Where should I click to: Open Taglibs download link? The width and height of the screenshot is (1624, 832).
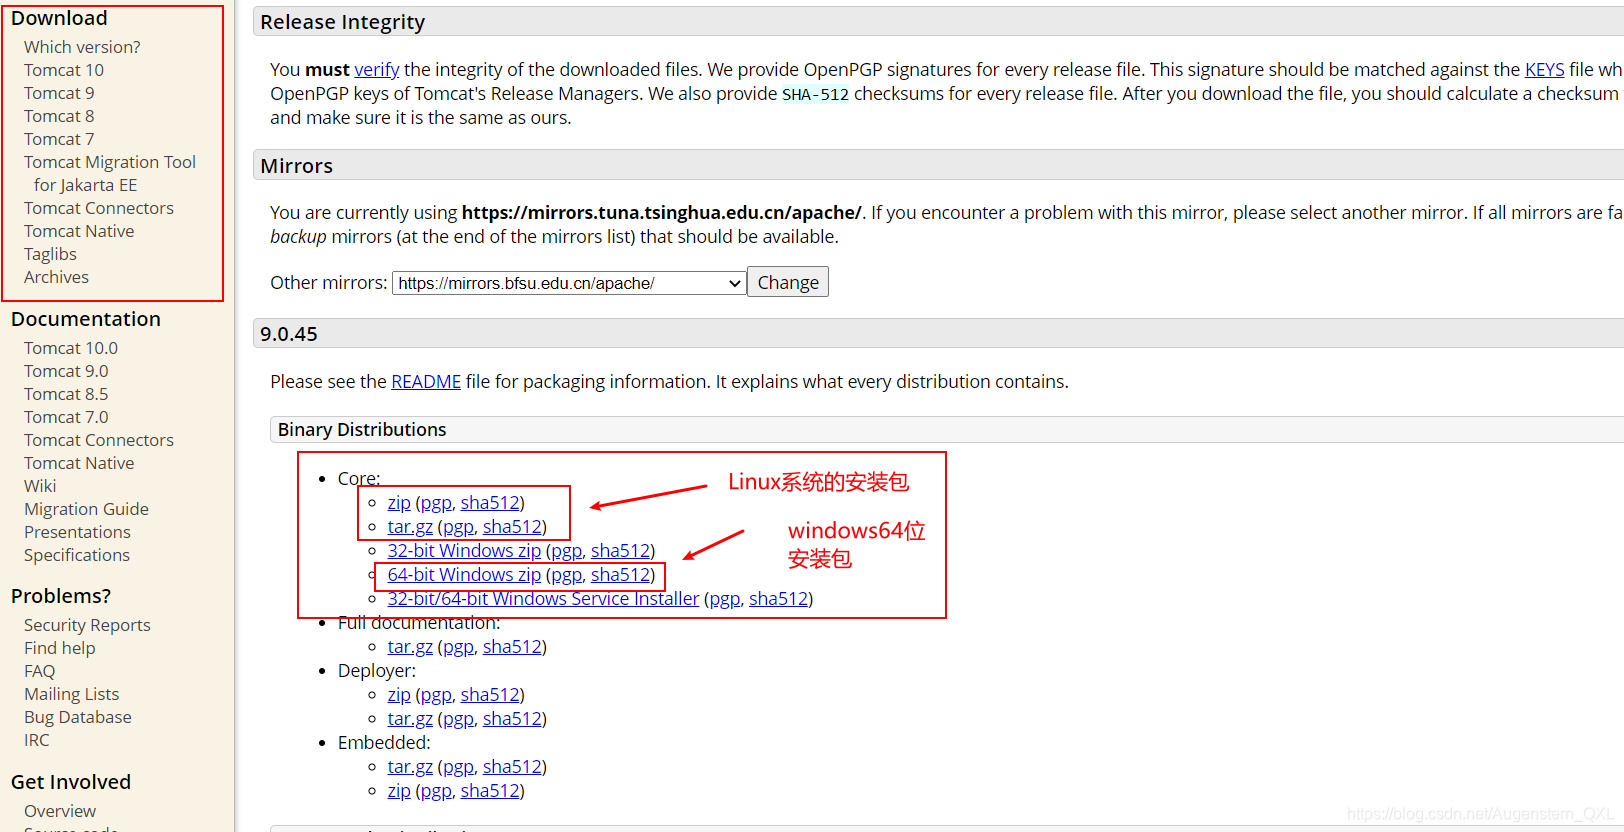tap(50, 254)
